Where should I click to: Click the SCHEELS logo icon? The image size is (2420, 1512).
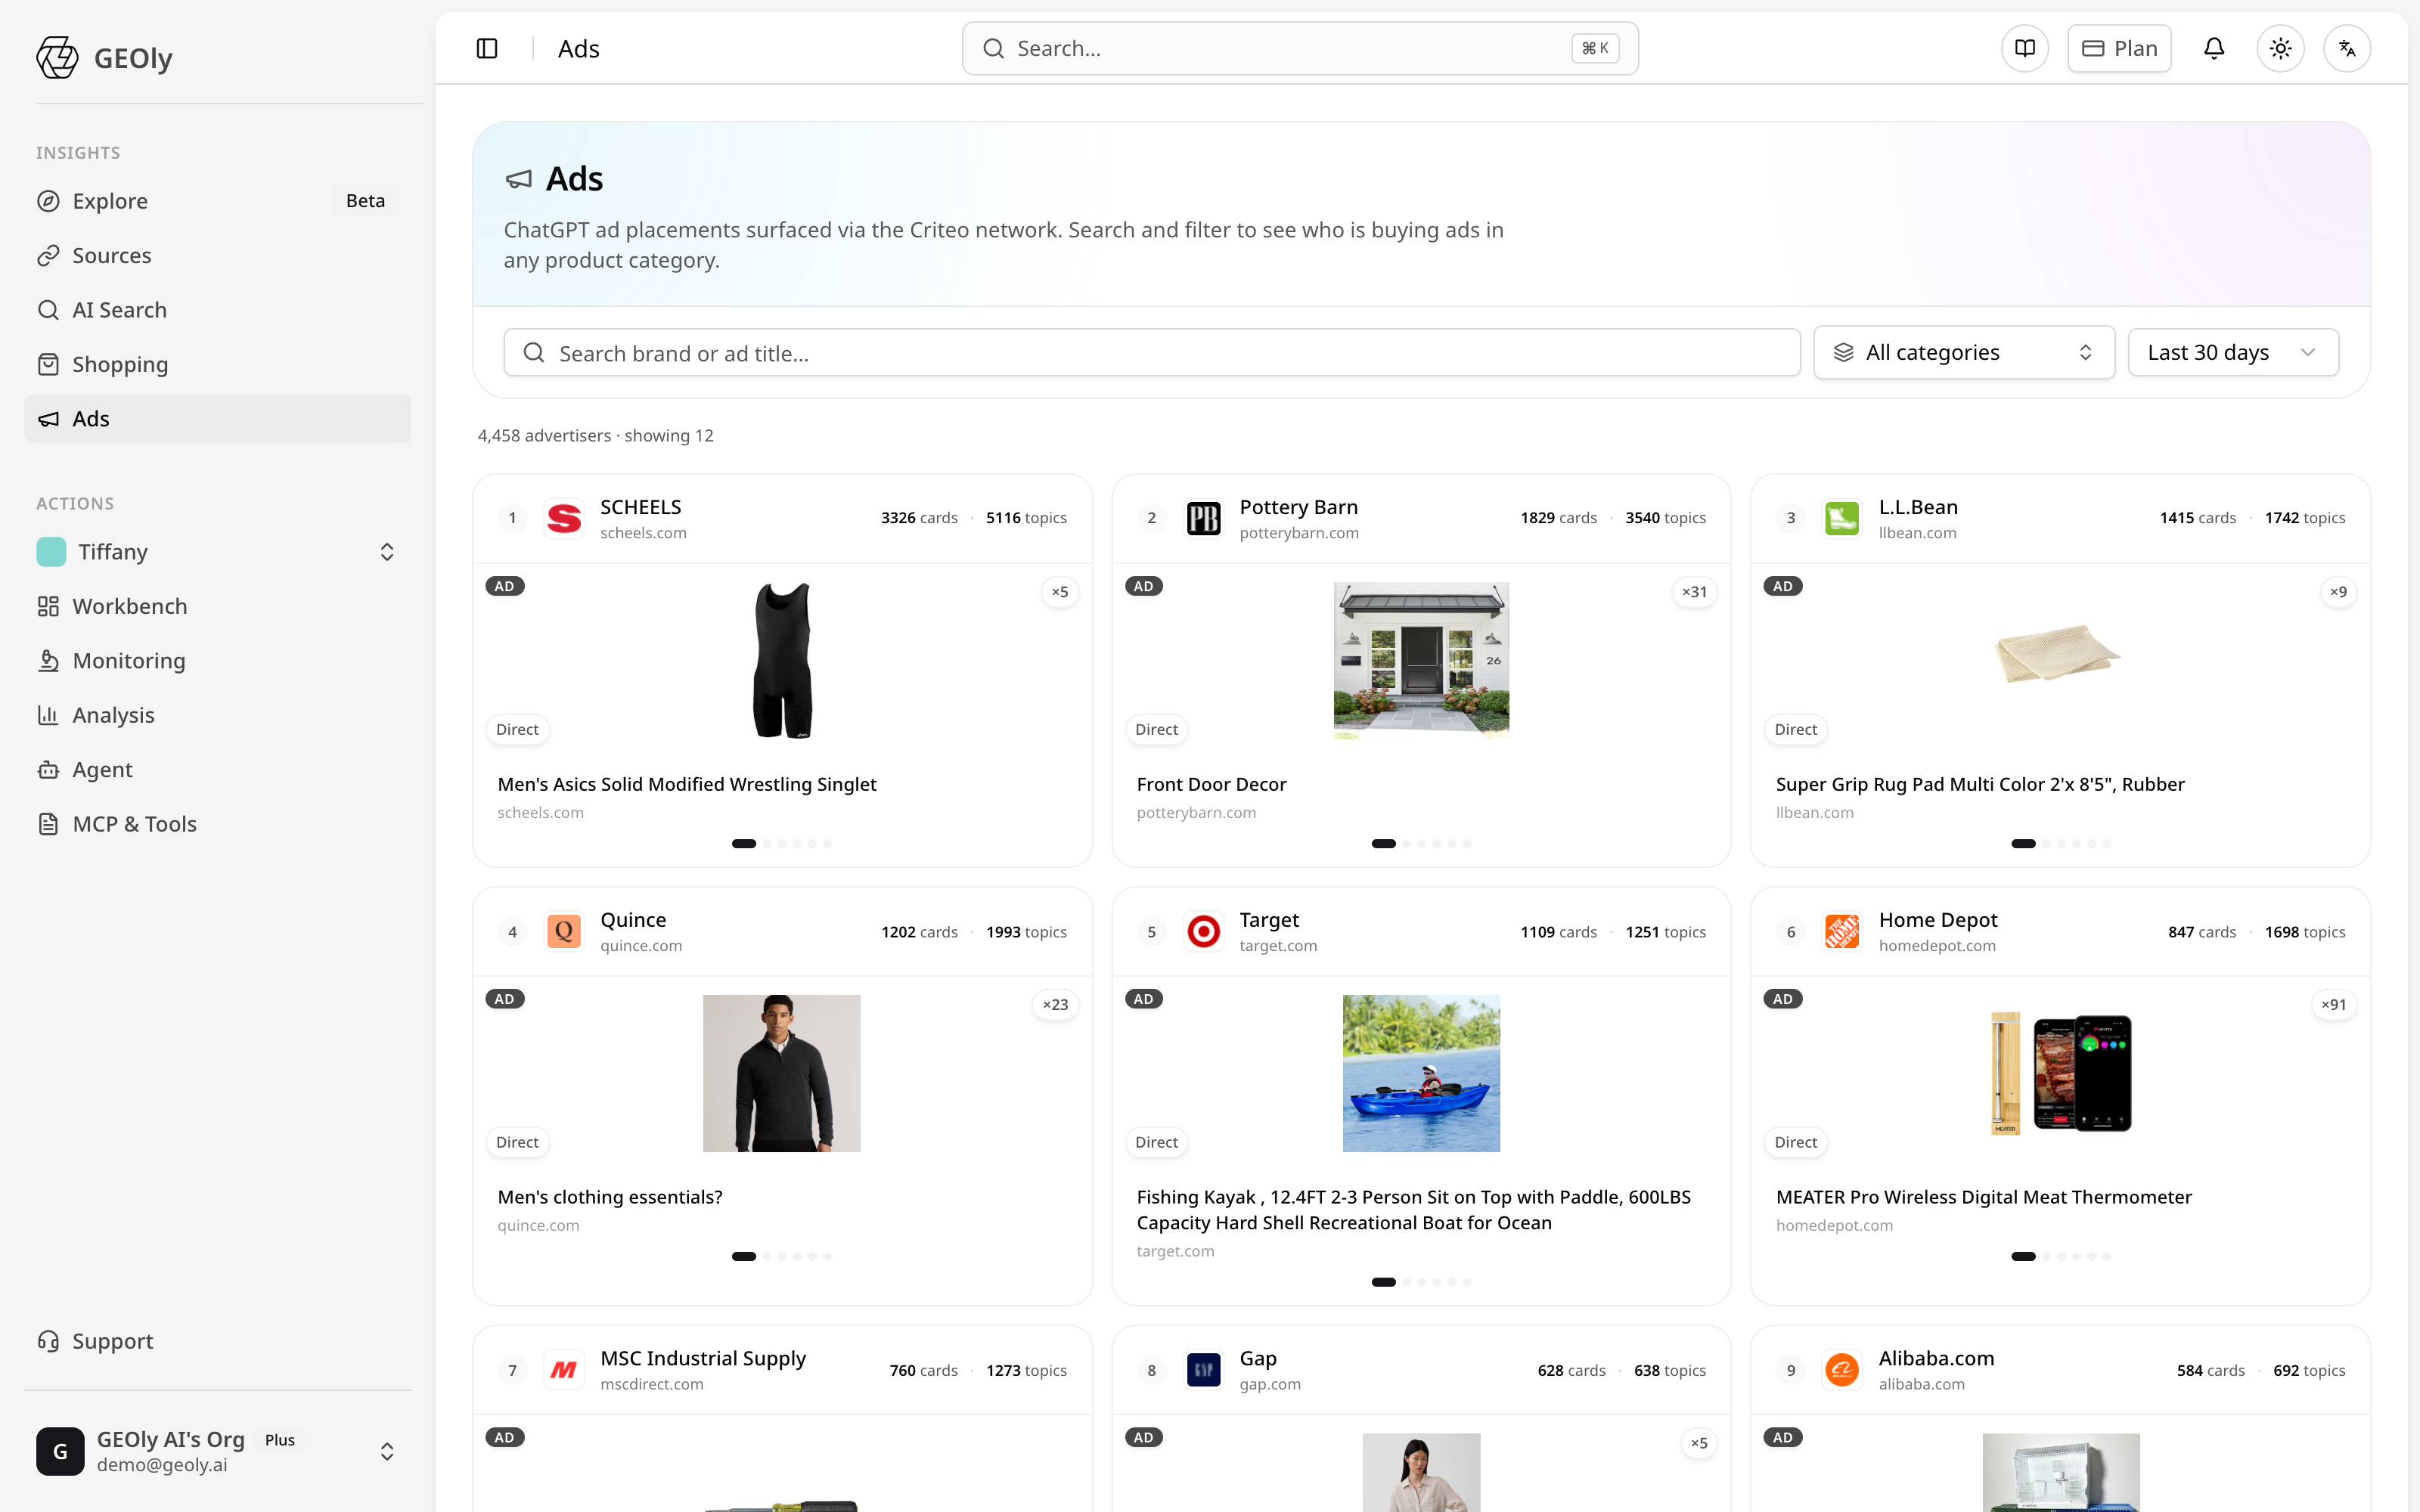(564, 518)
